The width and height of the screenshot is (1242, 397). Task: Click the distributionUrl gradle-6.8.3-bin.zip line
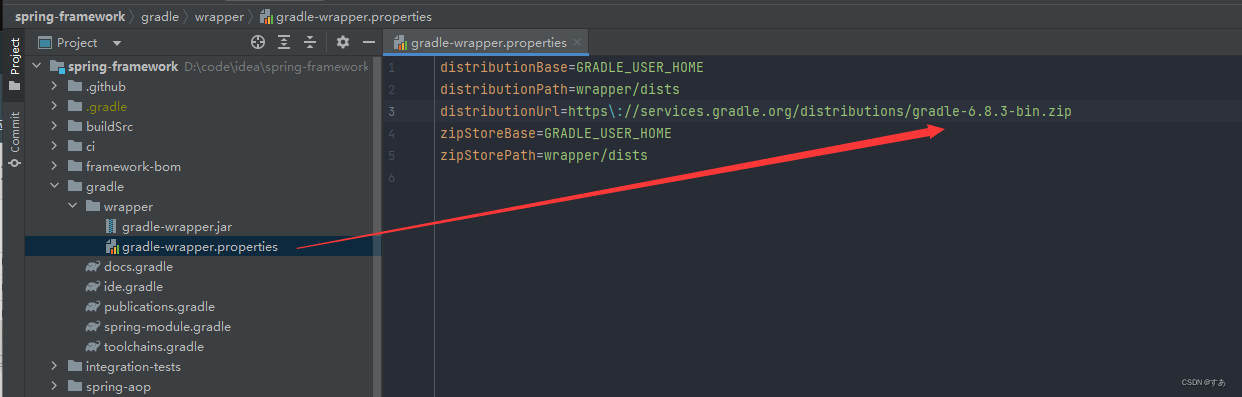click(756, 111)
